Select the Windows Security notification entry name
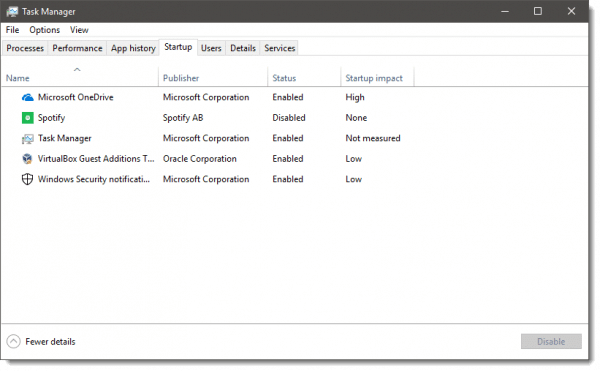Screen dimensions: 600x371 [x=94, y=179]
